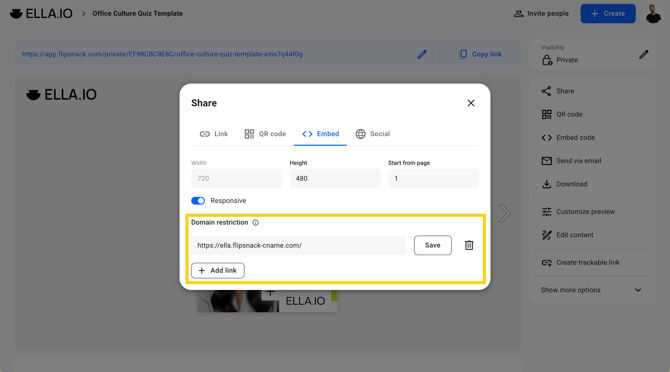
Task: Click the ELLA.IO logo in header
Action: [41, 13]
